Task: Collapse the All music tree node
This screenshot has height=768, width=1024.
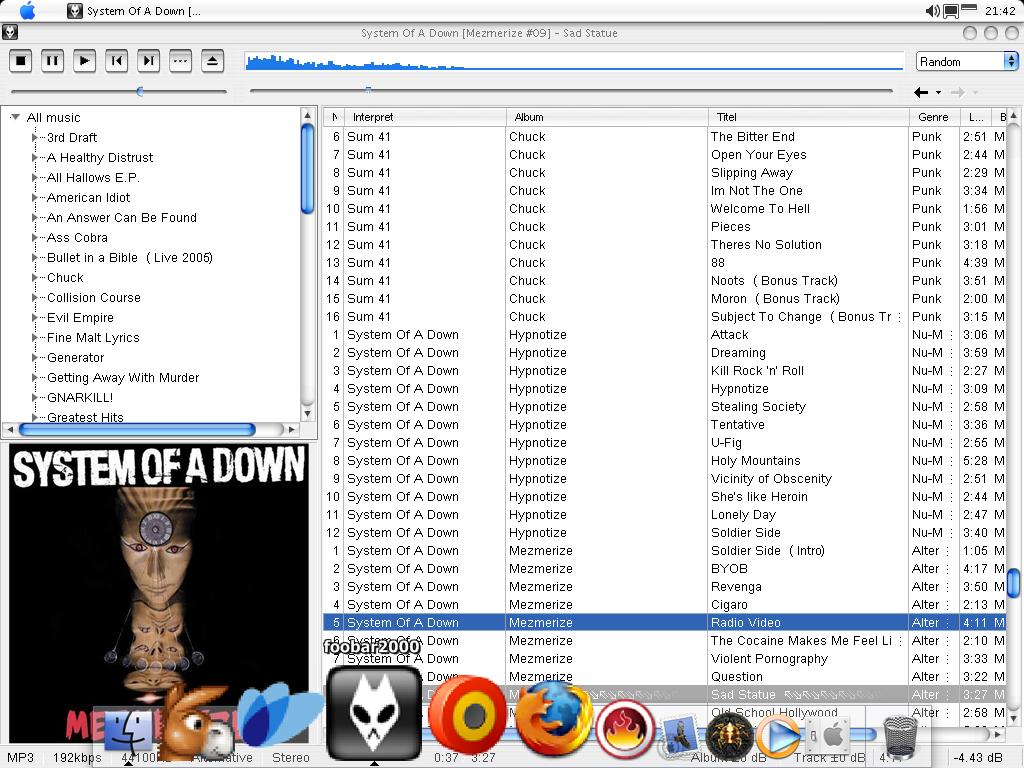Action: coord(15,117)
